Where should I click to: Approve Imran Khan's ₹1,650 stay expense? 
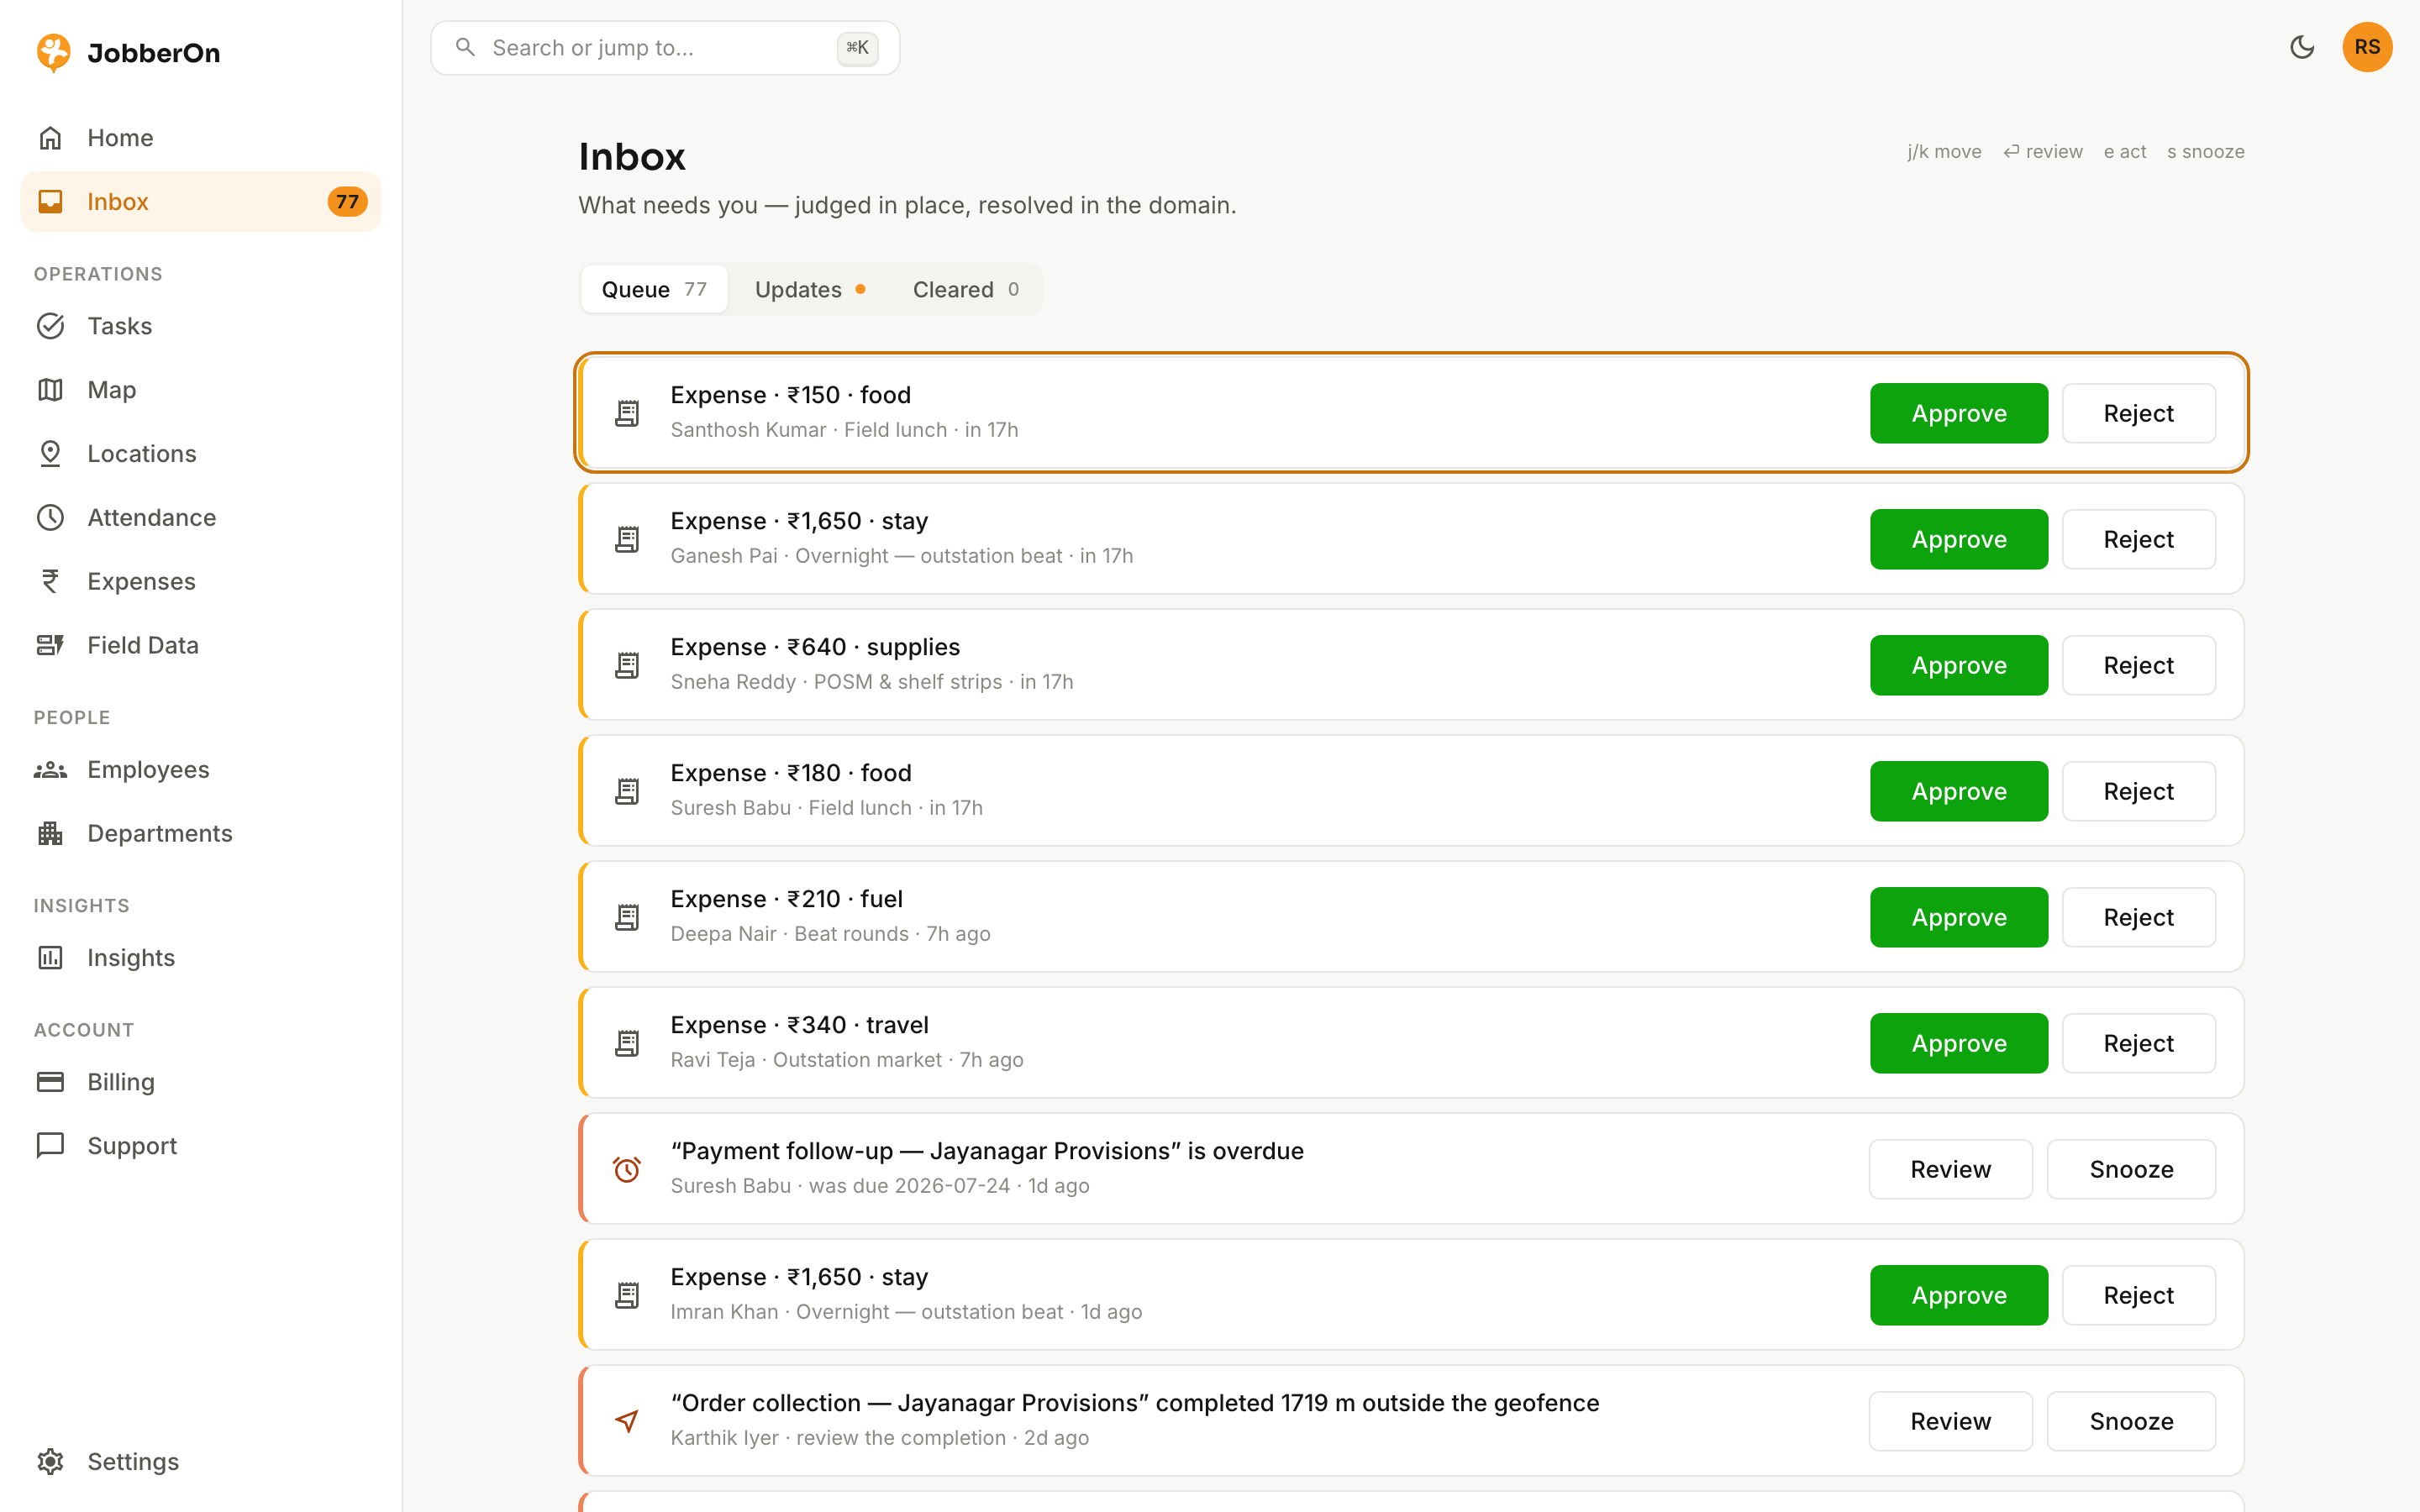1959,1295
